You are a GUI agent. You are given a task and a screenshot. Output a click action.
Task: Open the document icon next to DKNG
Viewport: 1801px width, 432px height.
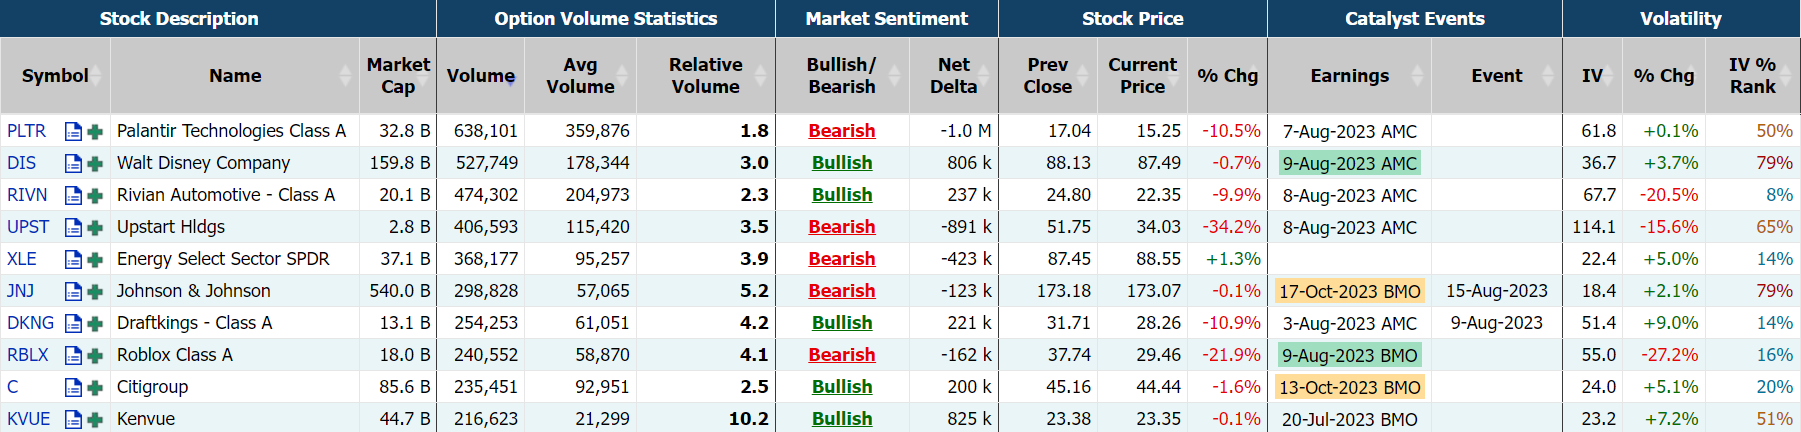pyautogui.click(x=73, y=323)
